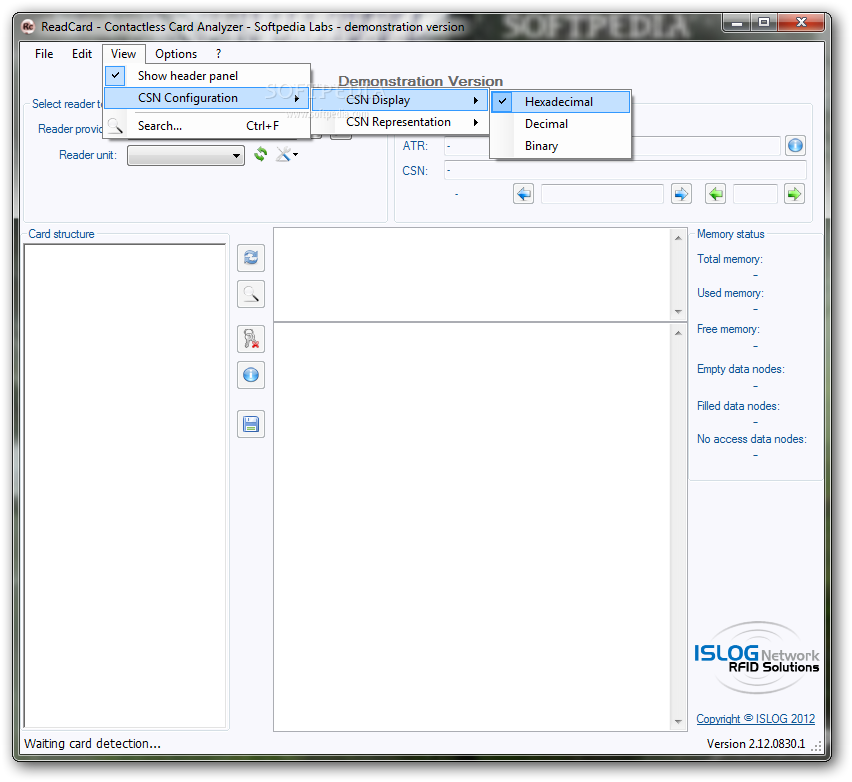This screenshot has width=852, height=782.
Task: Expand the CSN Representation submenu
Action: tap(400, 122)
